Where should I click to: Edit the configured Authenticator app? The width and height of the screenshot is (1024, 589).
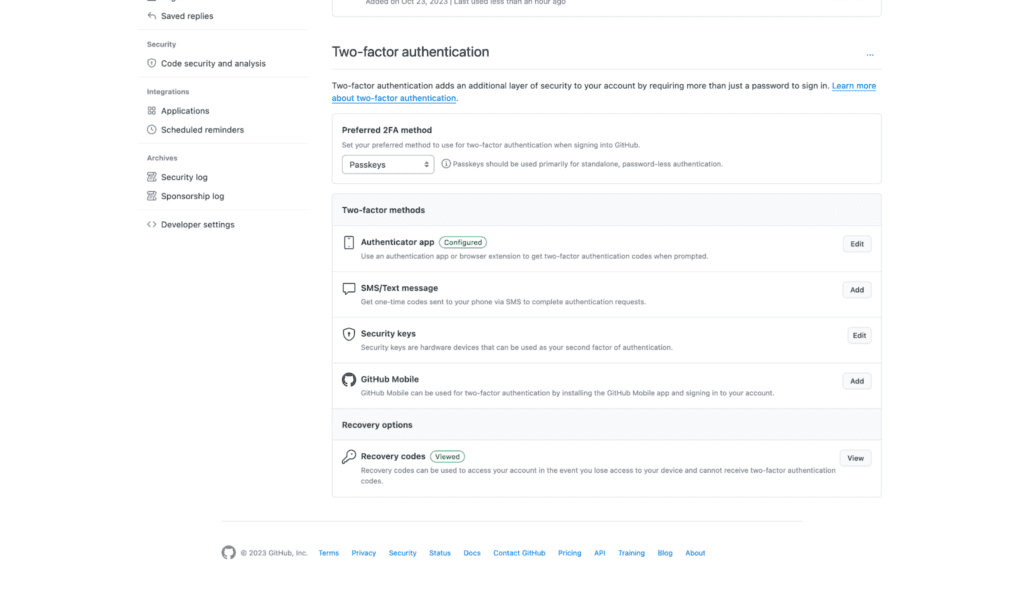point(856,243)
